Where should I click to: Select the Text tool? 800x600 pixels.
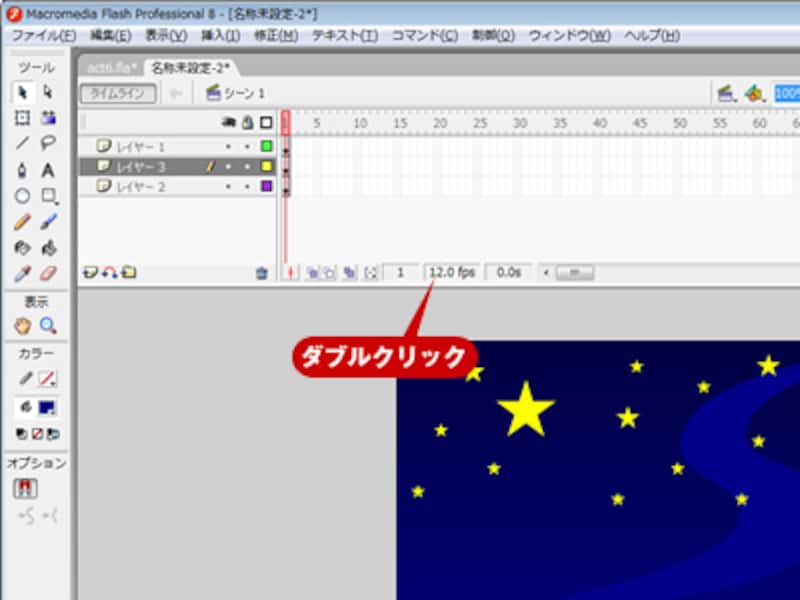tap(48, 170)
